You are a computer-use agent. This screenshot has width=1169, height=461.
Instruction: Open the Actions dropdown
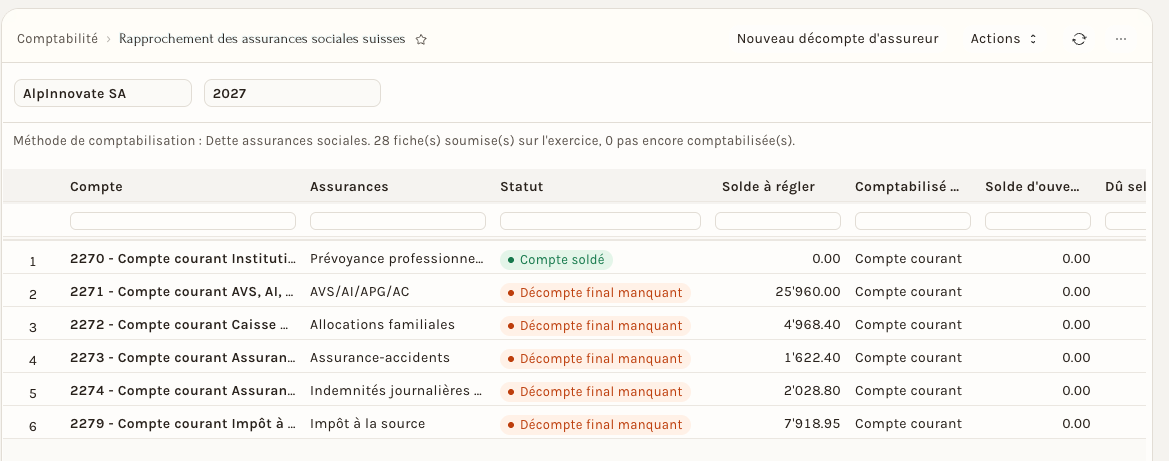point(1003,39)
